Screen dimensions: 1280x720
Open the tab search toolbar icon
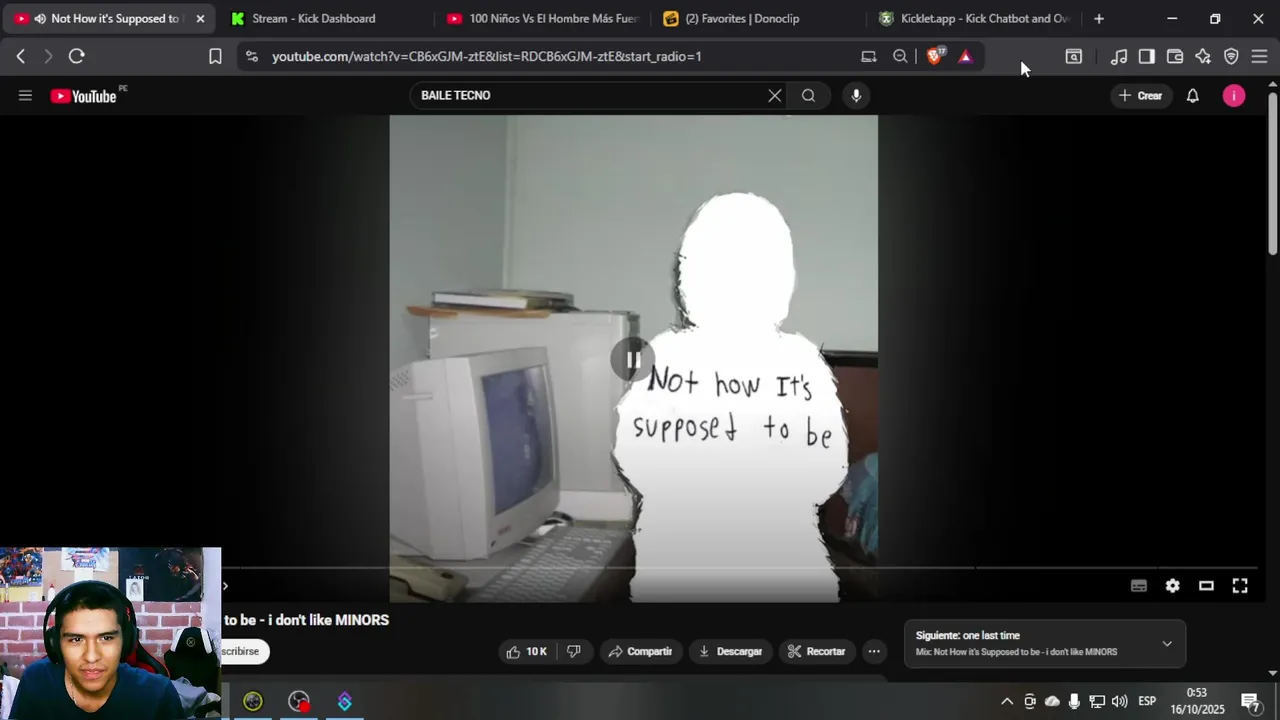[x=1073, y=57]
